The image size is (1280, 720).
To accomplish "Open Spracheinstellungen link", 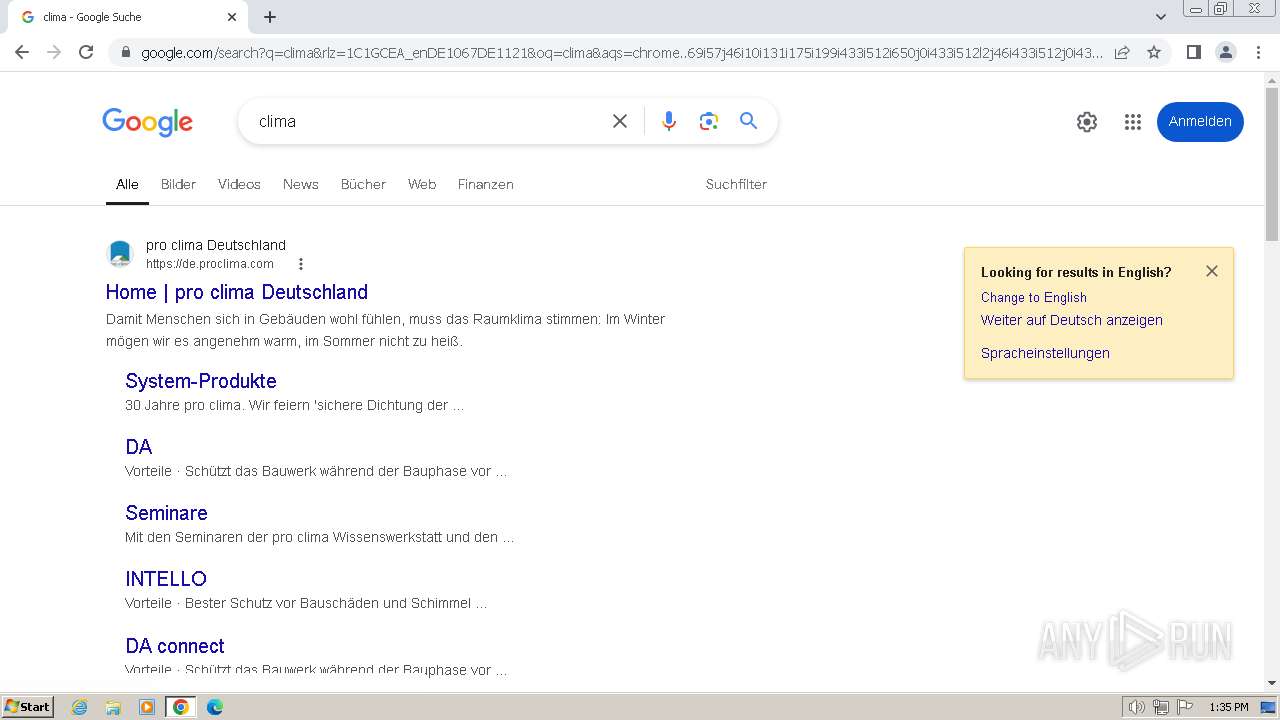I will coord(1045,353).
